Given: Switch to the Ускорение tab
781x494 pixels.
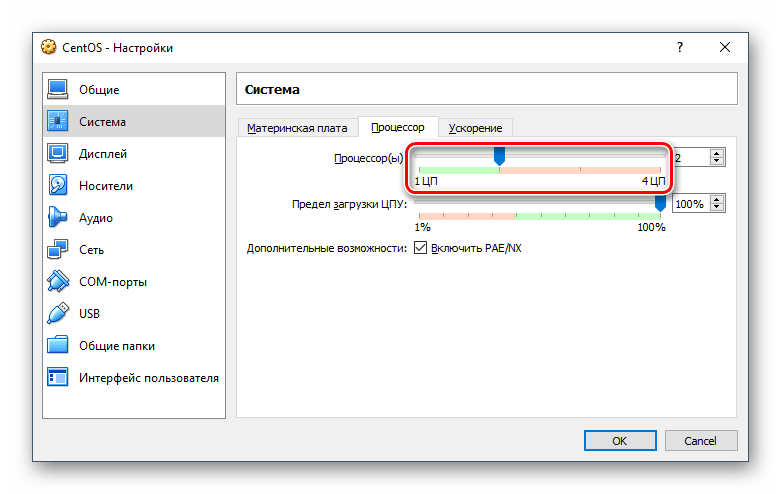Looking at the screenshot, I should coord(476,128).
